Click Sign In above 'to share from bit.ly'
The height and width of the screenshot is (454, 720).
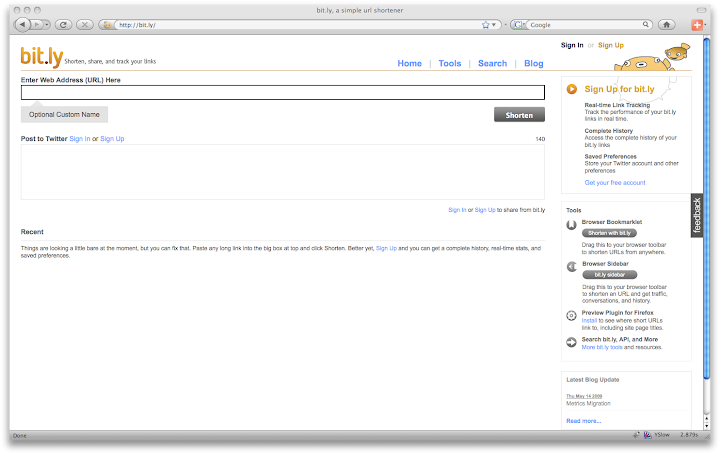[x=457, y=210]
